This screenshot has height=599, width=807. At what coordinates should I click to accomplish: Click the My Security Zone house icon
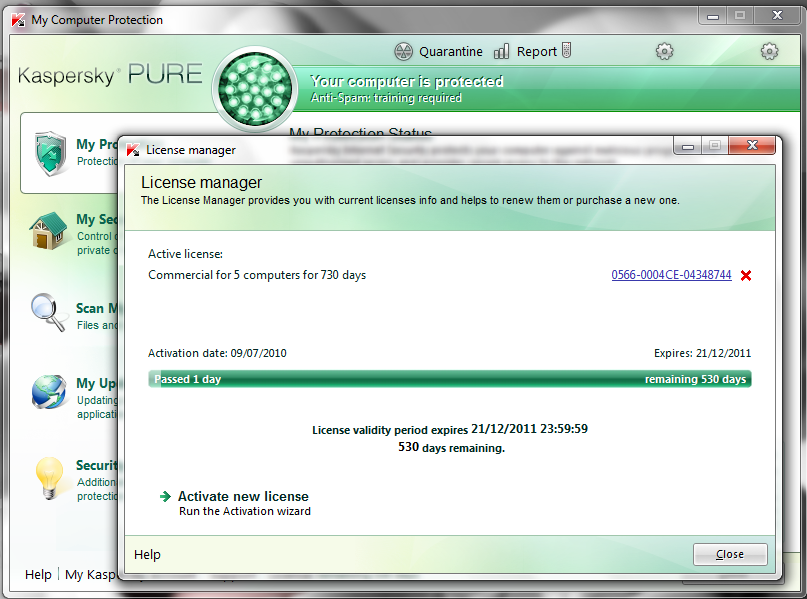[x=48, y=231]
